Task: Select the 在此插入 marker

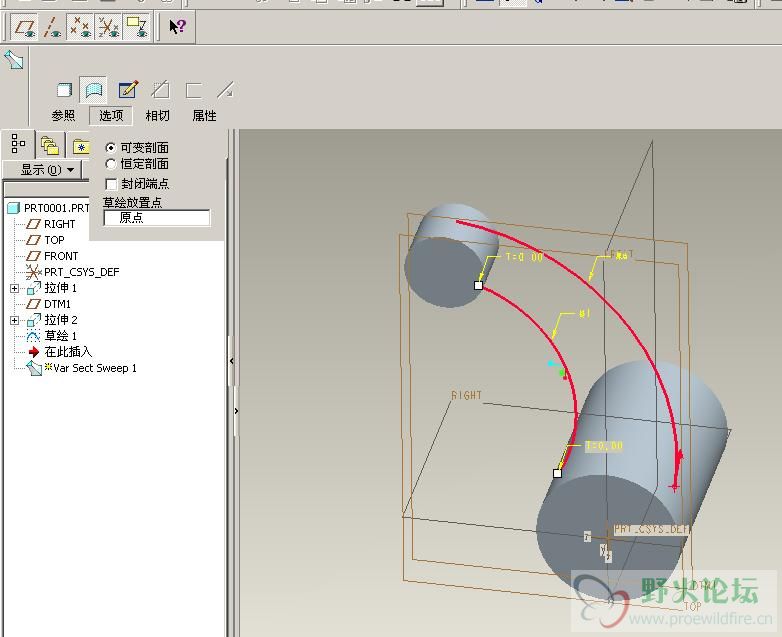Action: click(60, 352)
